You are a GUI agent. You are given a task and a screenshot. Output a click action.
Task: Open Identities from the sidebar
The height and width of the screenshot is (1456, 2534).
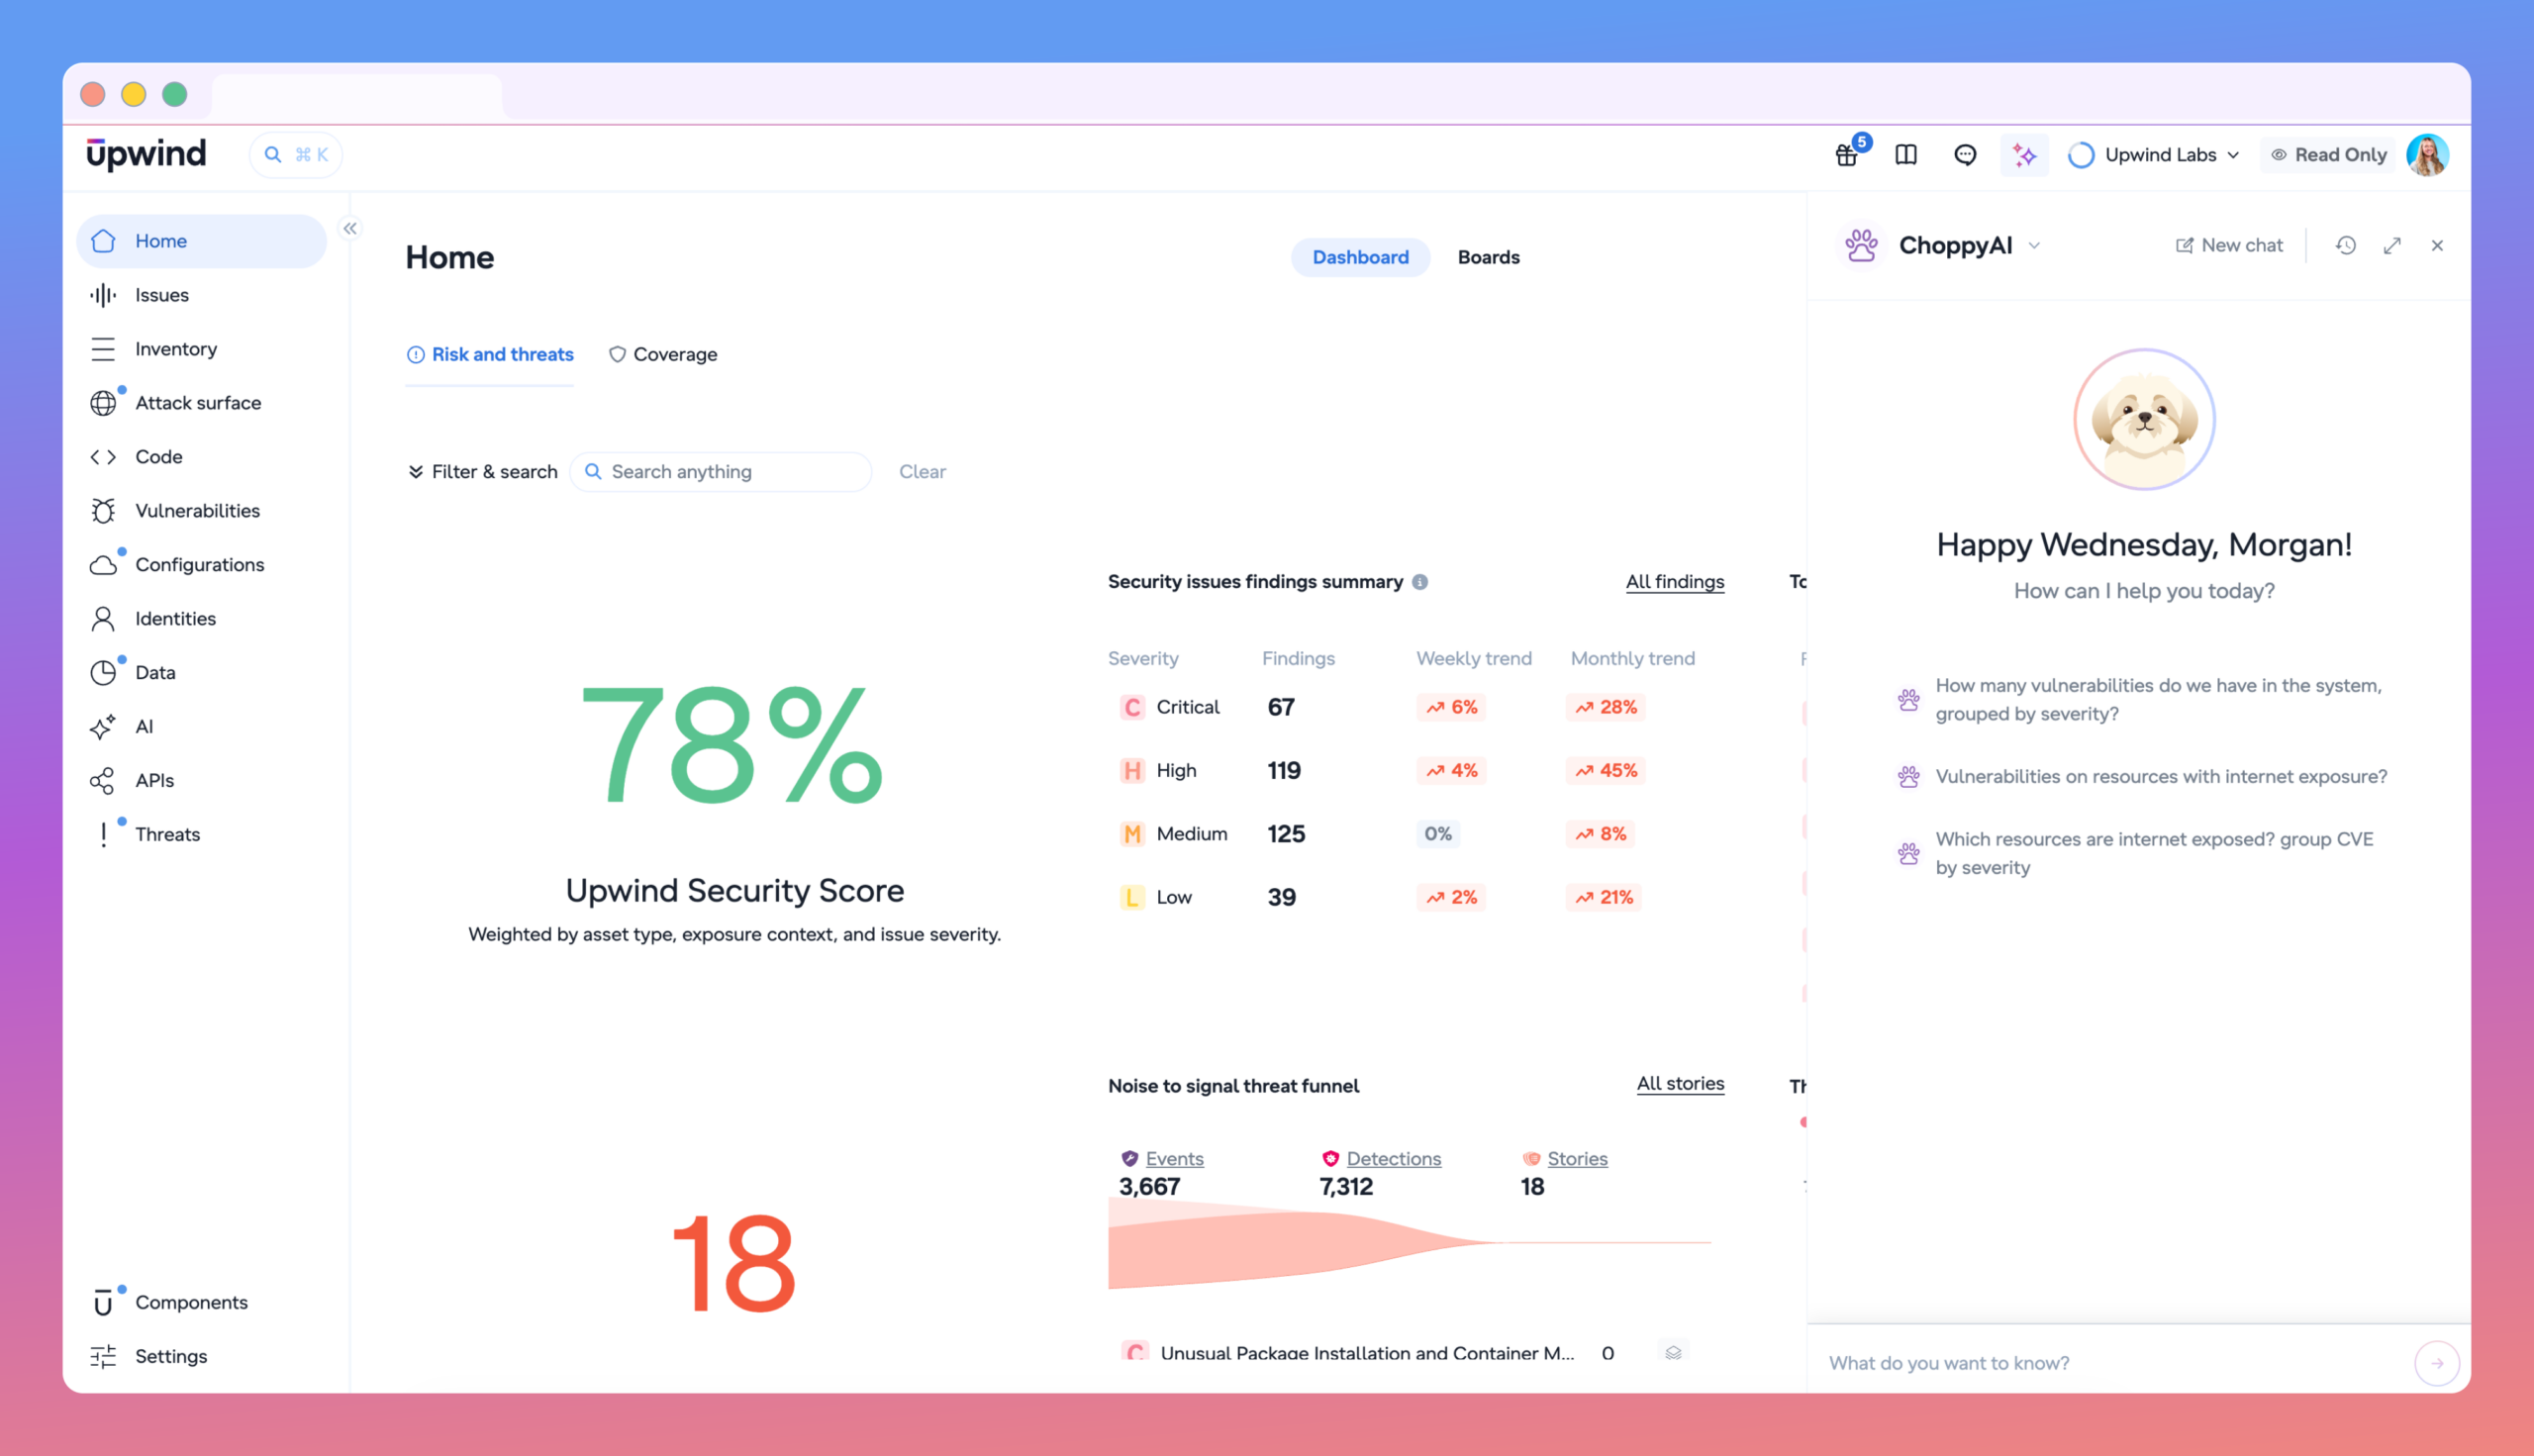point(202,619)
